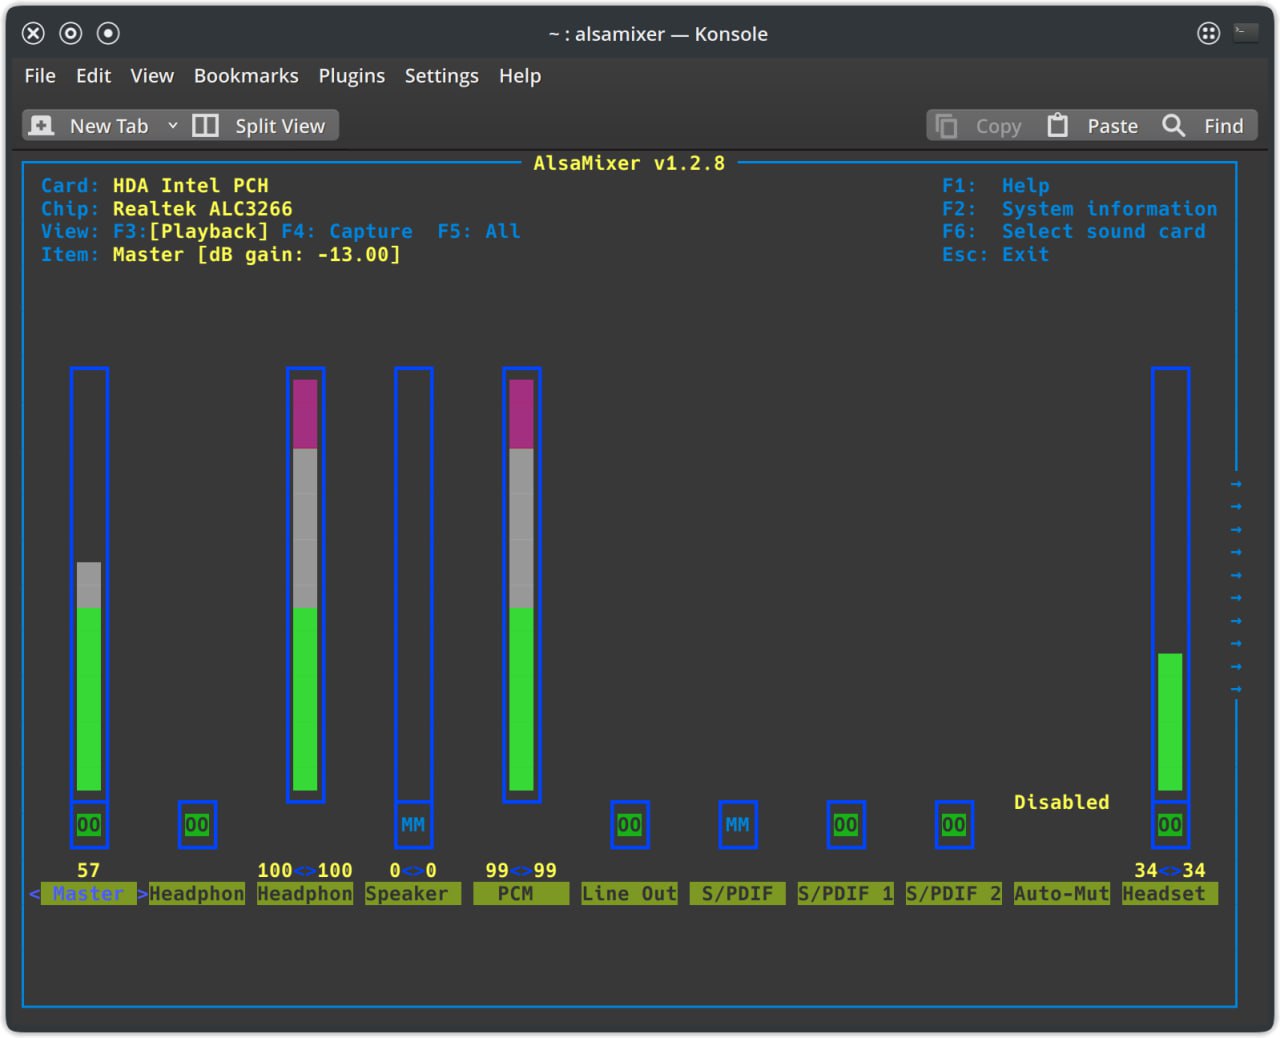
Task: Click the Master volume slider bar
Action: 89,584
